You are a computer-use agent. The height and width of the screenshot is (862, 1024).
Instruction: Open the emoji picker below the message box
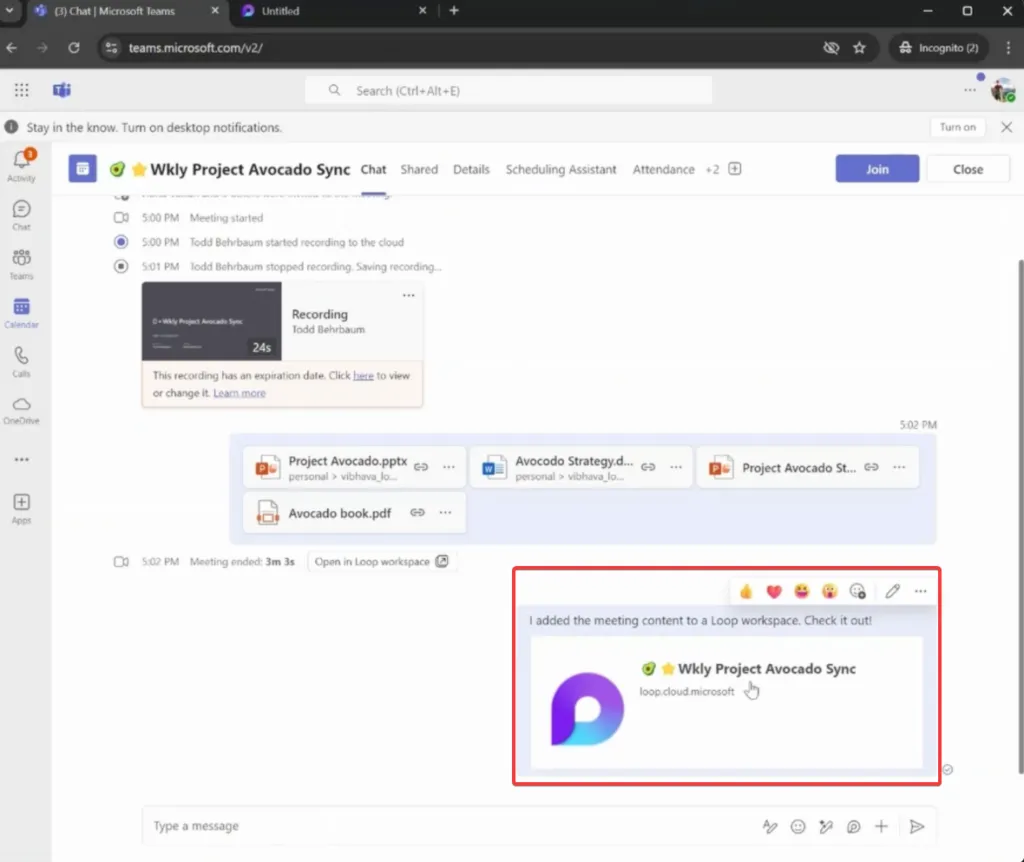coord(797,826)
